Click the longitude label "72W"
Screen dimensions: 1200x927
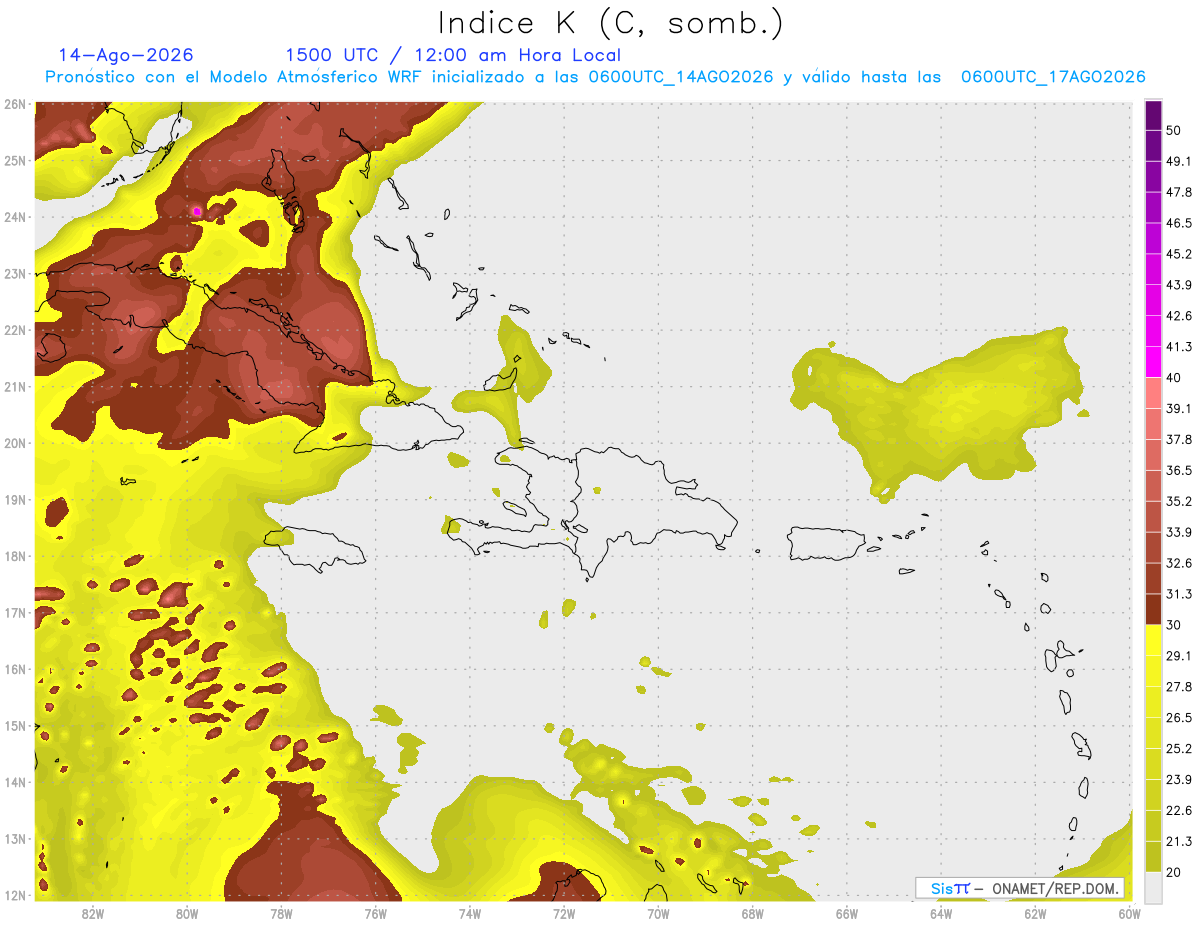click(564, 914)
